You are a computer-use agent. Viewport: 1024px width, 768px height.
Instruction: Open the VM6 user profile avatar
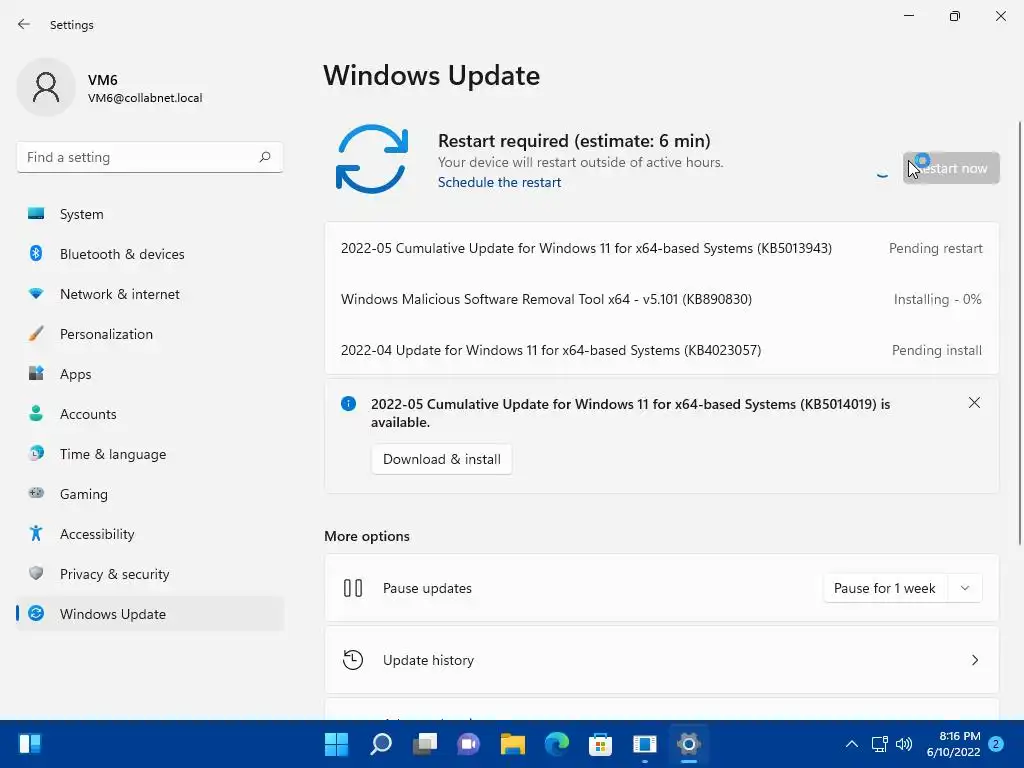[x=46, y=87]
